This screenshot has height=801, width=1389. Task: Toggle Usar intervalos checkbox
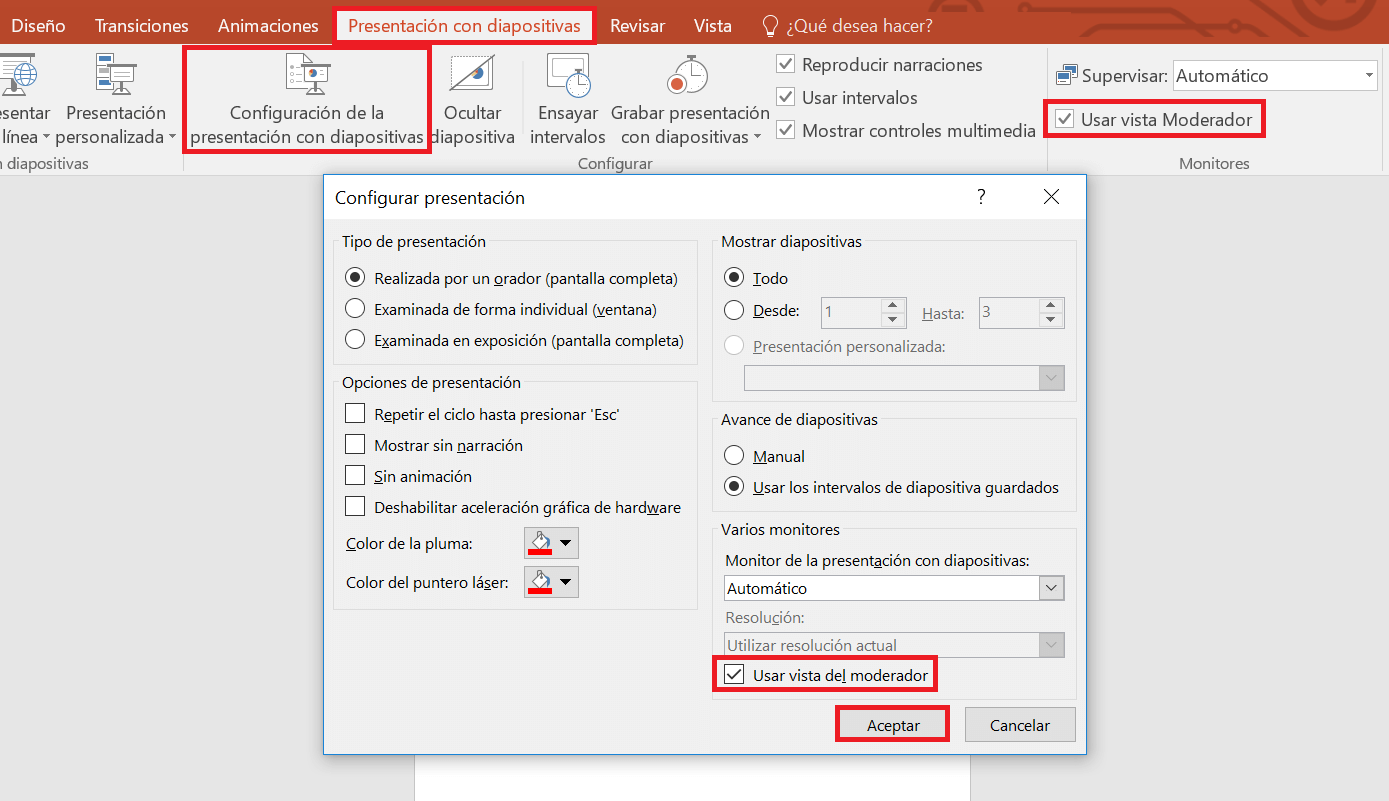pyautogui.click(x=786, y=98)
